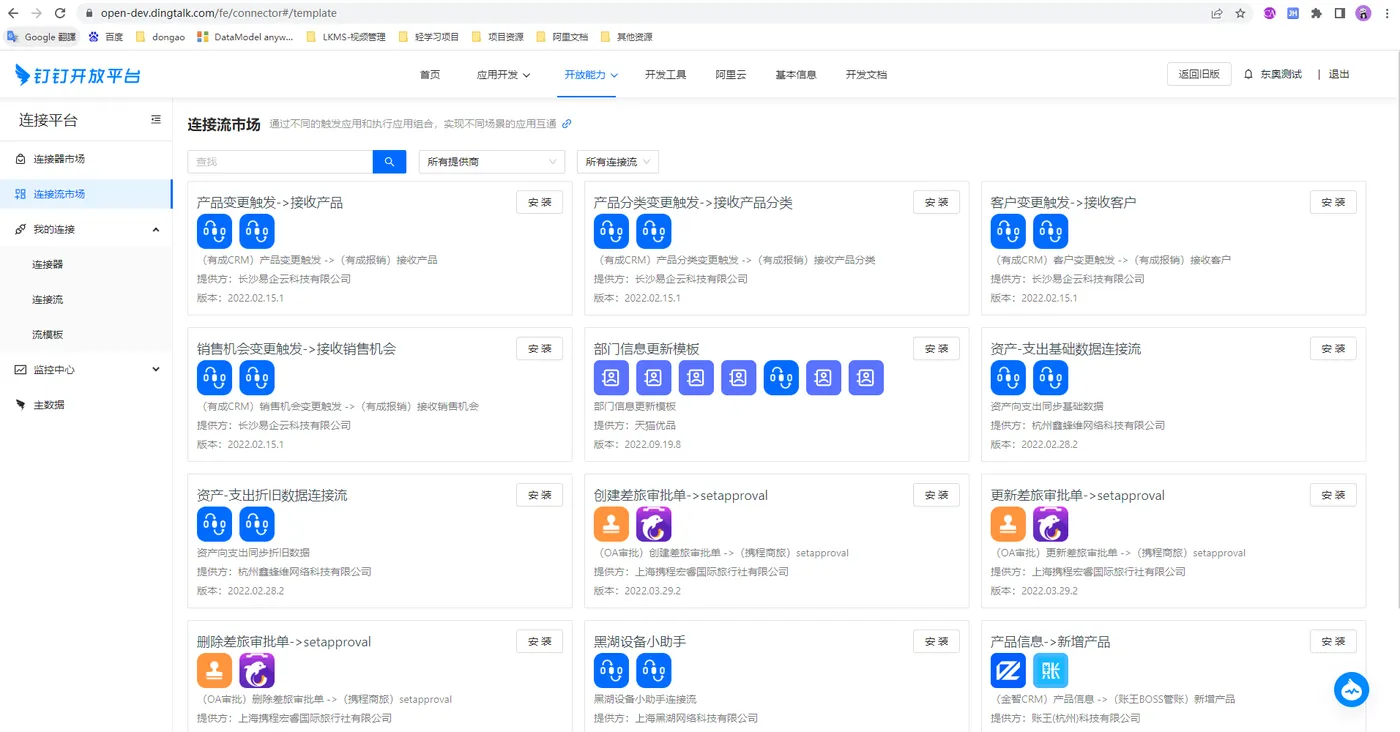This screenshot has height=732, width=1400.
Task: Click the first connector icon in 产品变更触发 card
Action: click(214, 231)
